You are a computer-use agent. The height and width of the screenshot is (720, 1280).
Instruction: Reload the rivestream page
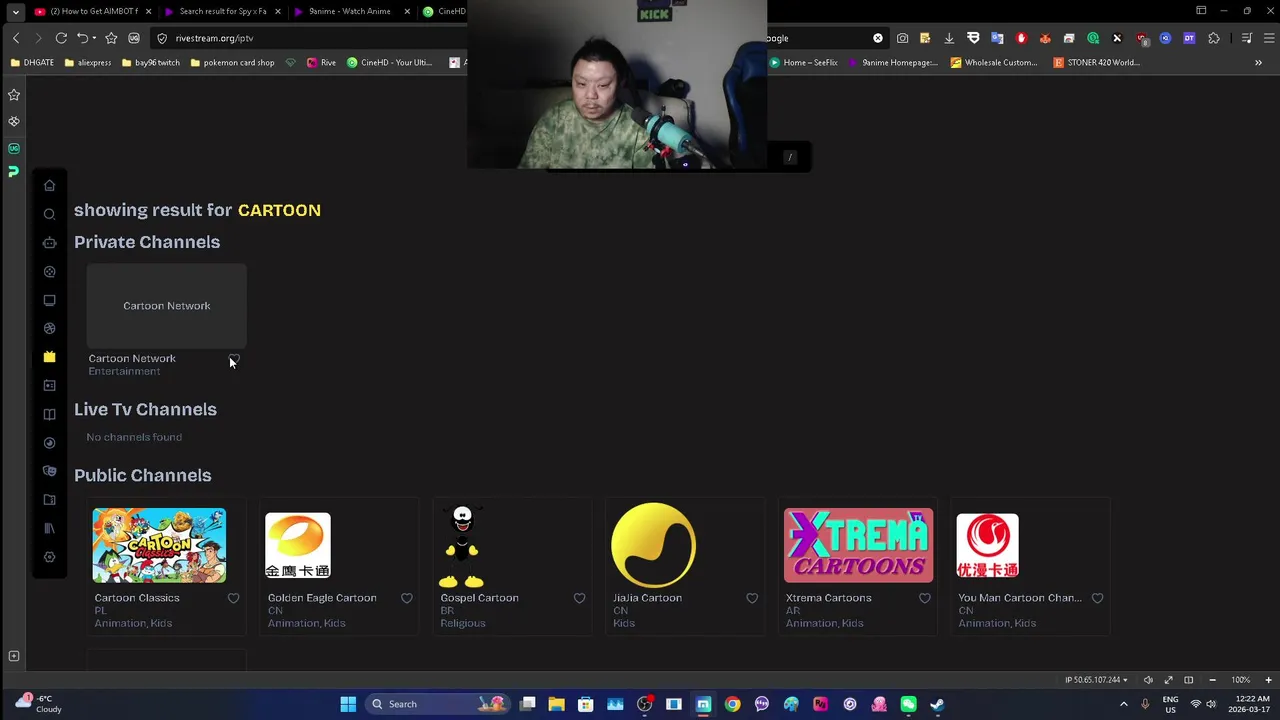[x=61, y=38]
